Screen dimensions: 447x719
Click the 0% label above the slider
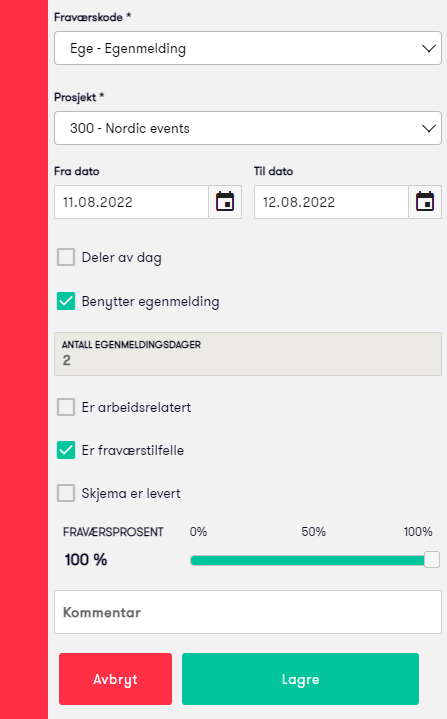[199, 532]
